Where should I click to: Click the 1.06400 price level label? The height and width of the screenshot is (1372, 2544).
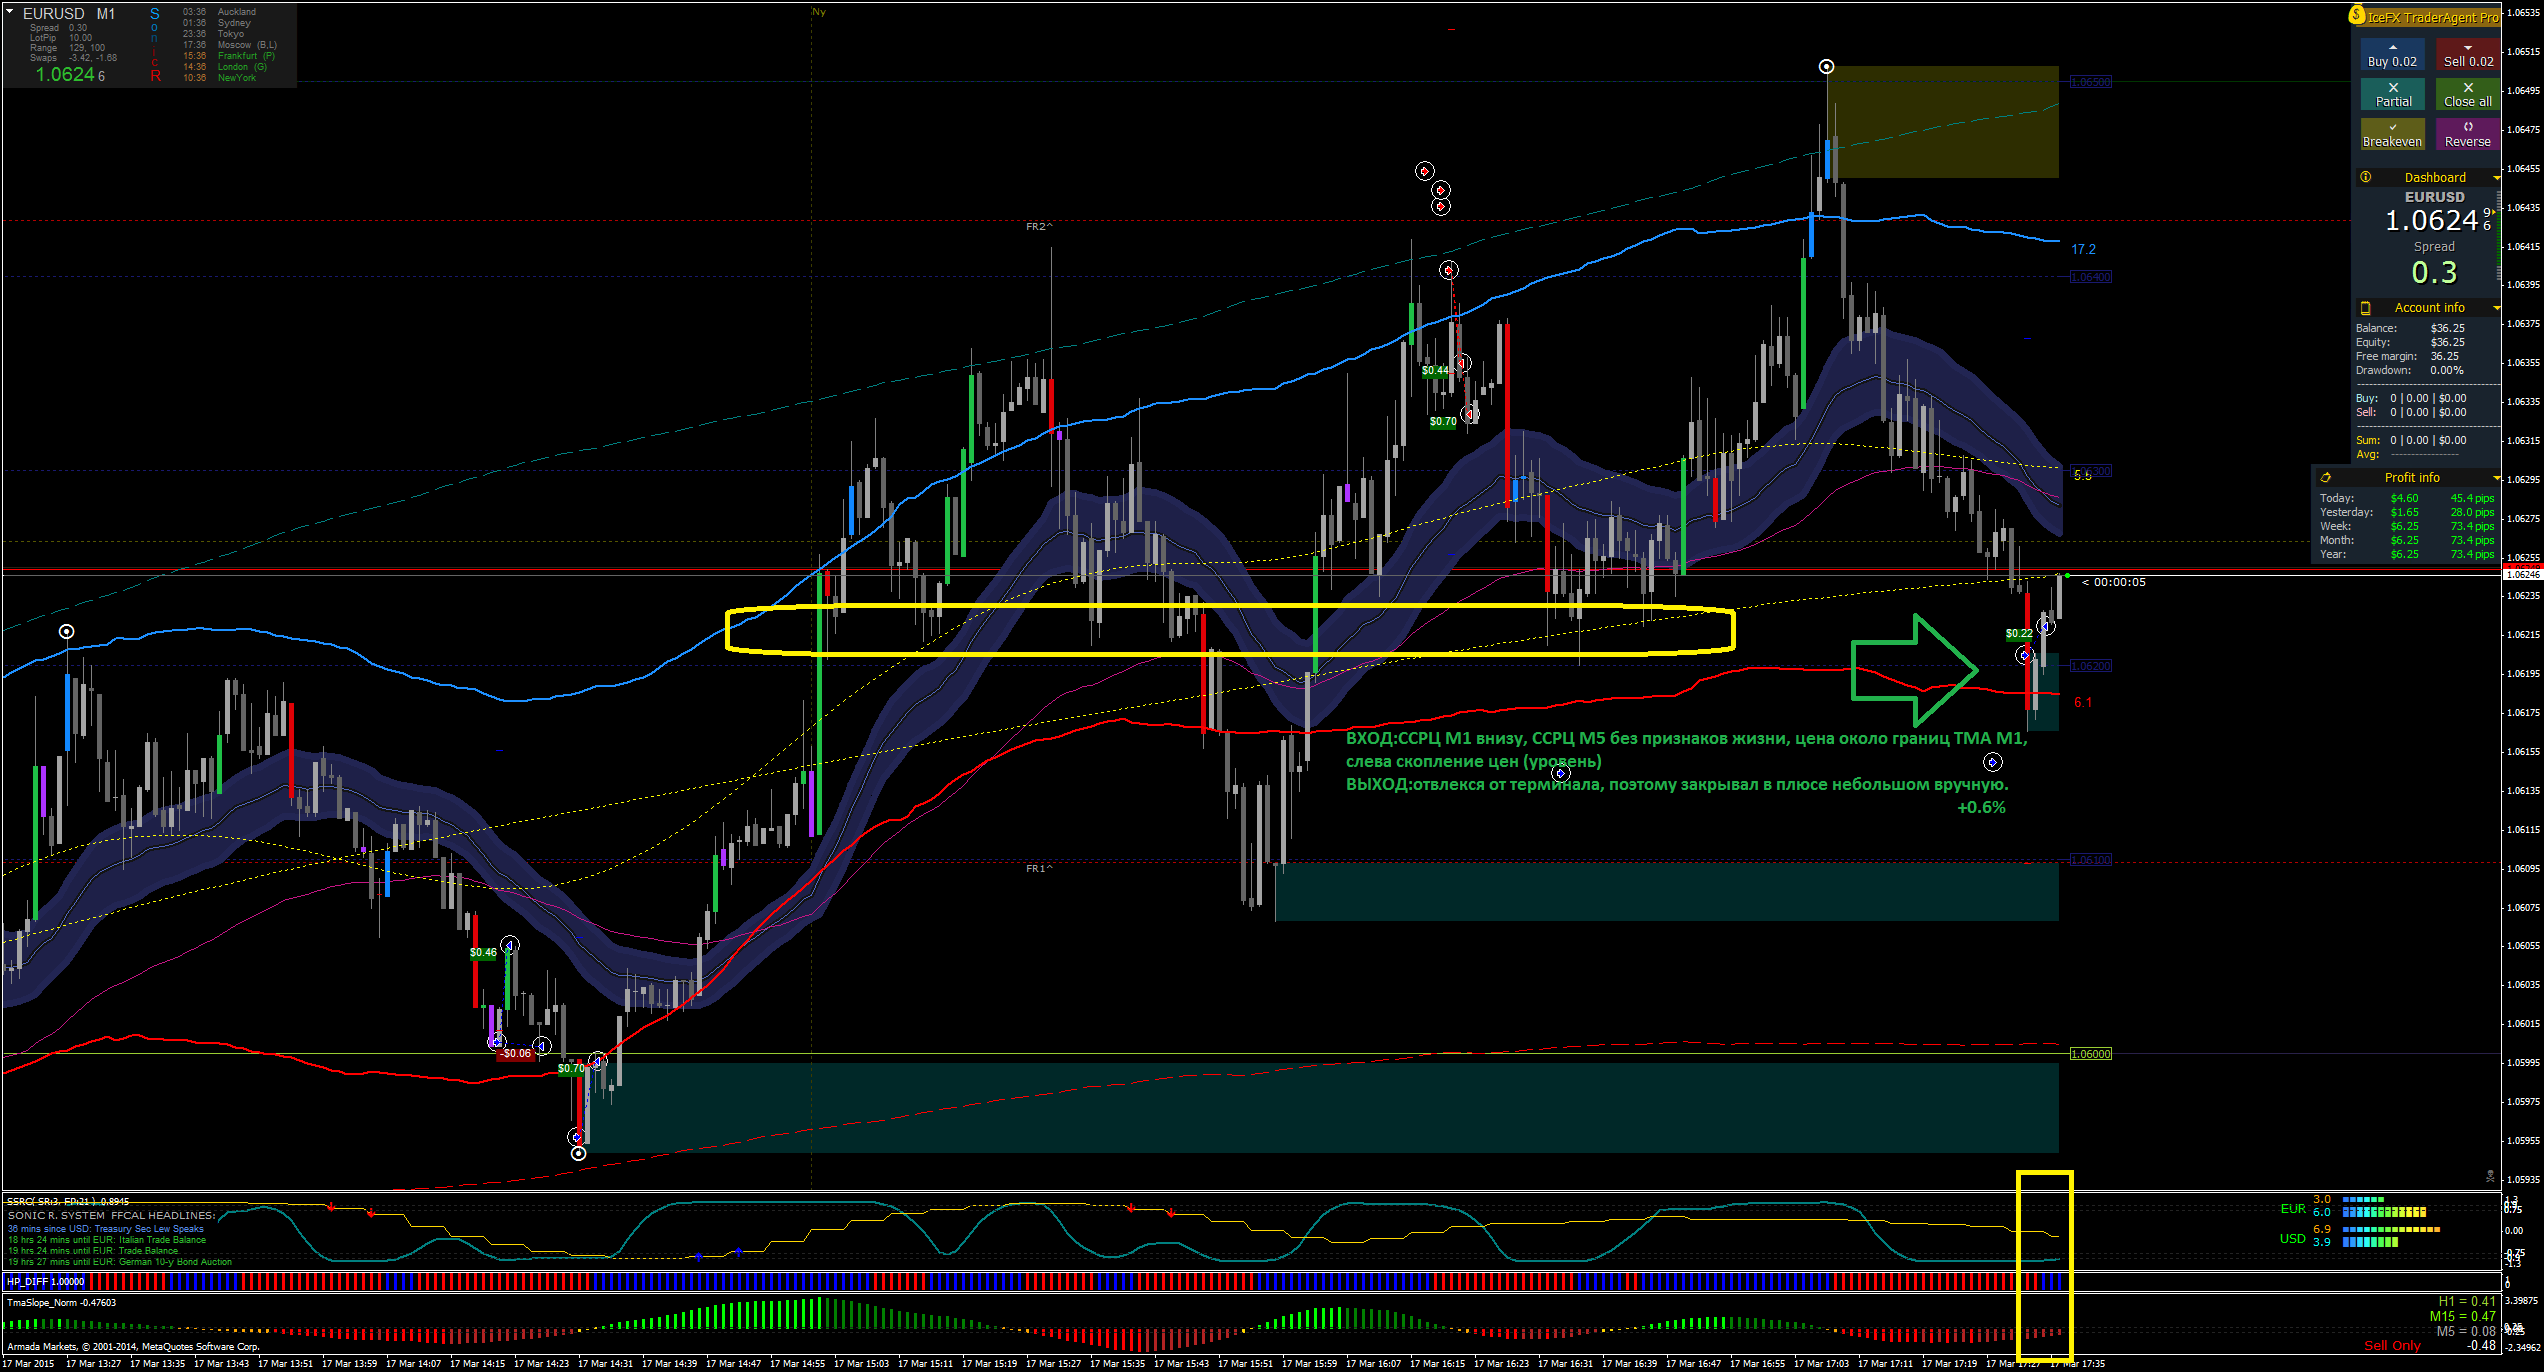point(2091,277)
